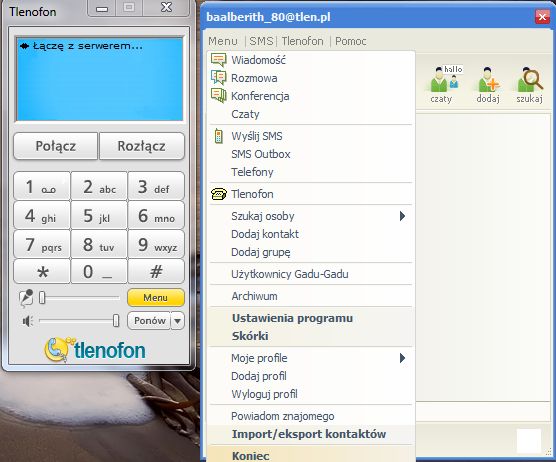Expand the Szukaj osoby submenu
The image size is (556, 462).
[311, 216]
